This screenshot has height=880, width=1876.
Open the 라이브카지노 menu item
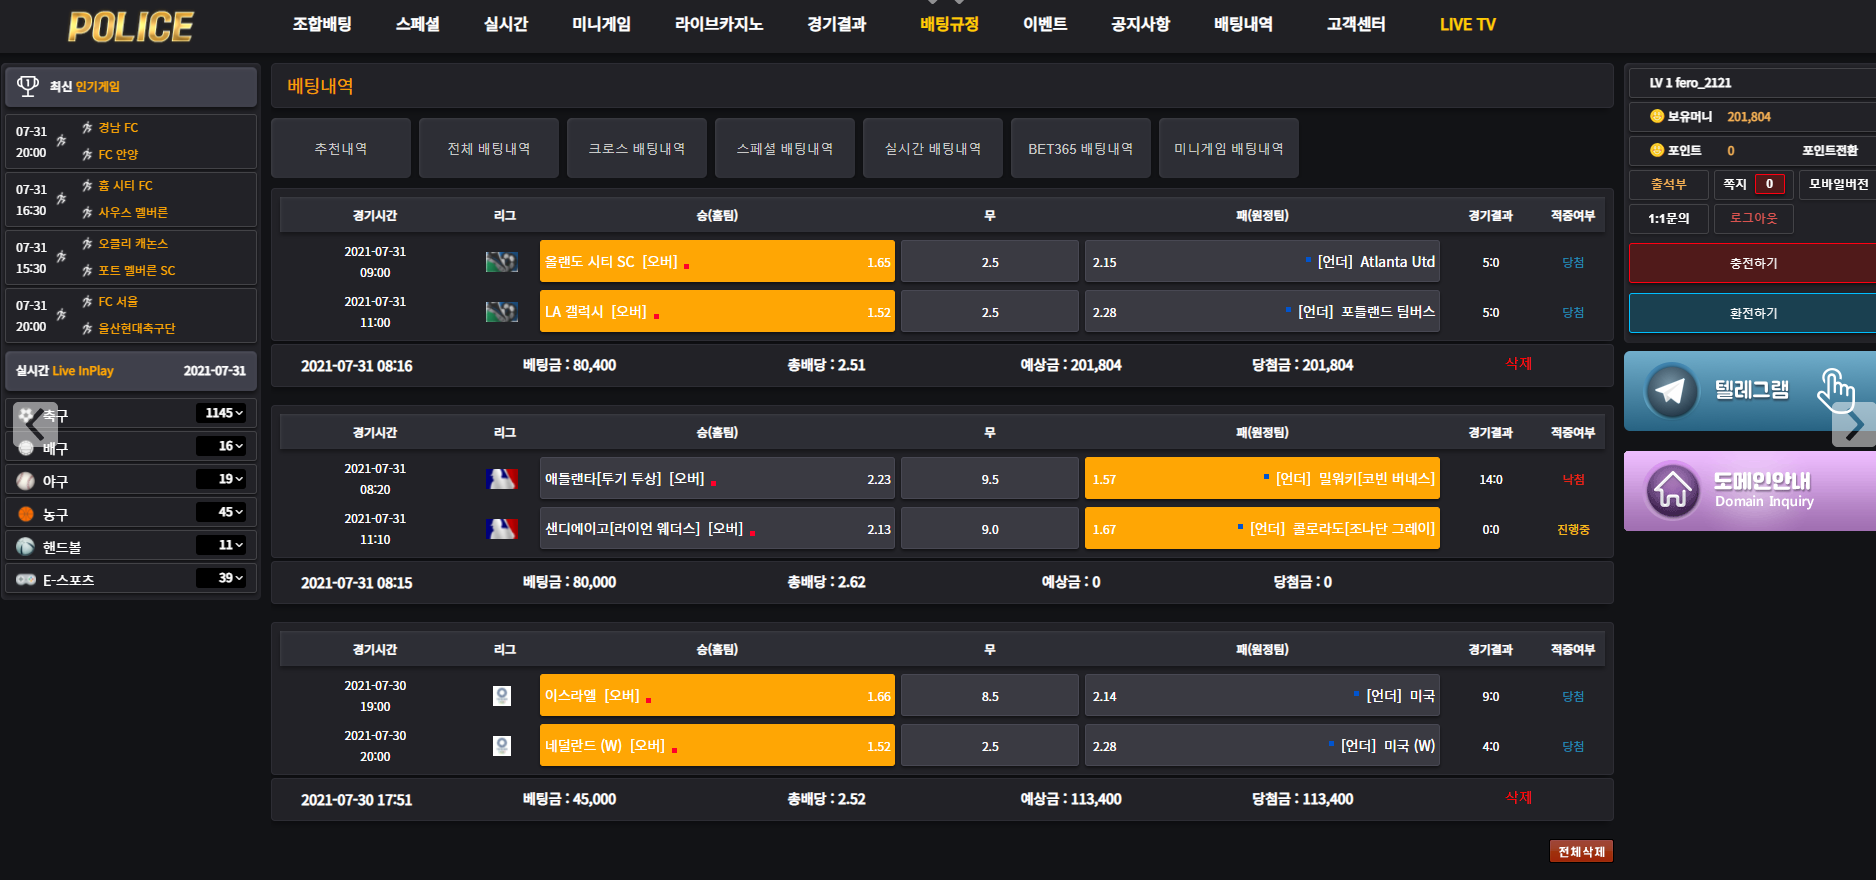[718, 25]
